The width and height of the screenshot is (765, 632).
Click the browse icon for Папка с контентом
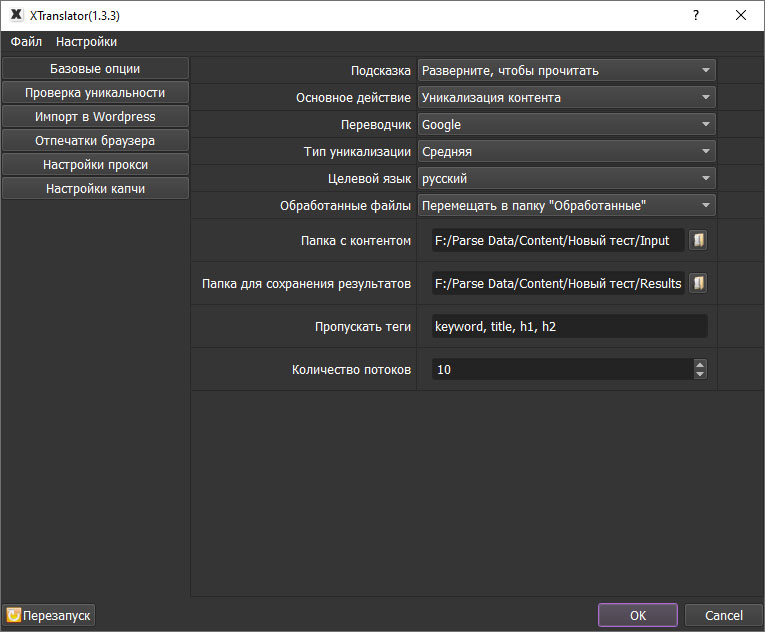(698, 240)
